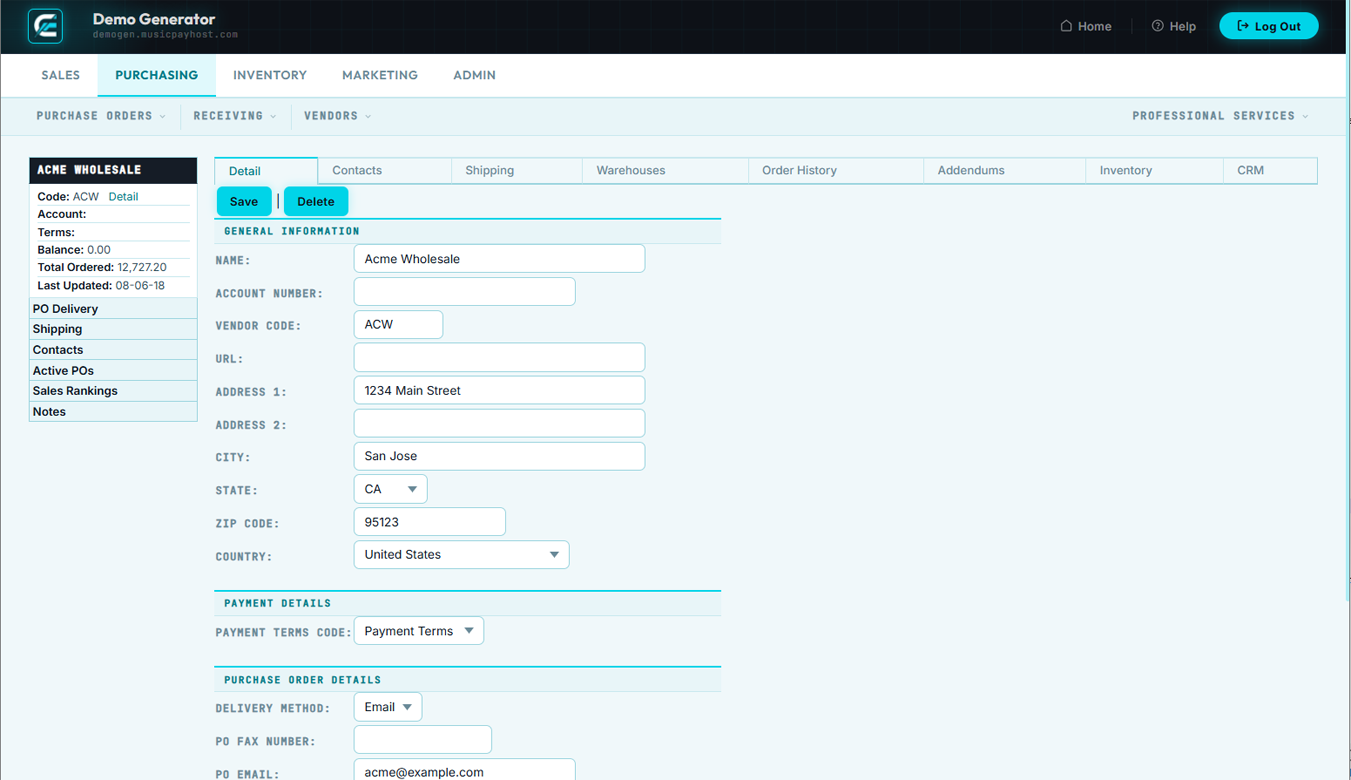Image resolution: width=1351 pixels, height=780 pixels.
Task: Open the Marketing main menu
Action: [380, 75]
